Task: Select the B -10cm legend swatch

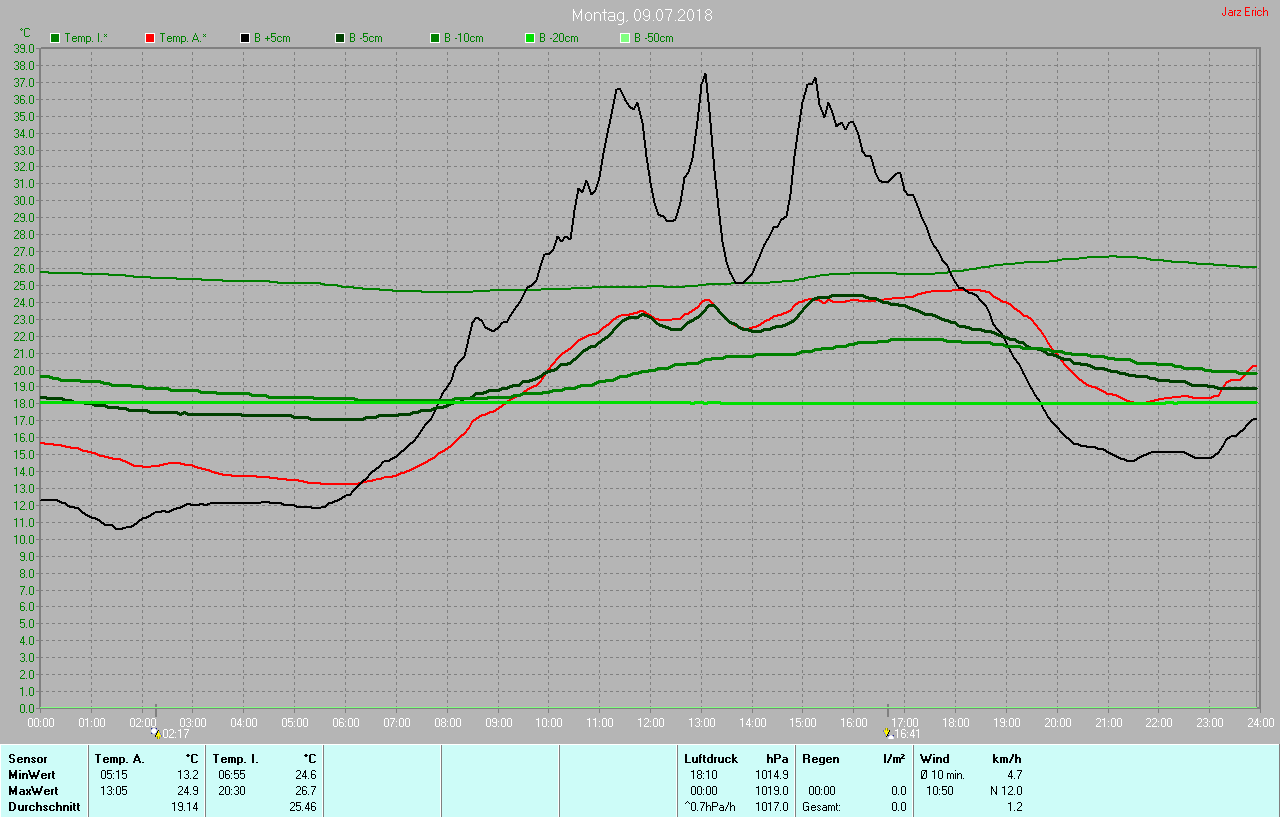Action: point(435,38)
